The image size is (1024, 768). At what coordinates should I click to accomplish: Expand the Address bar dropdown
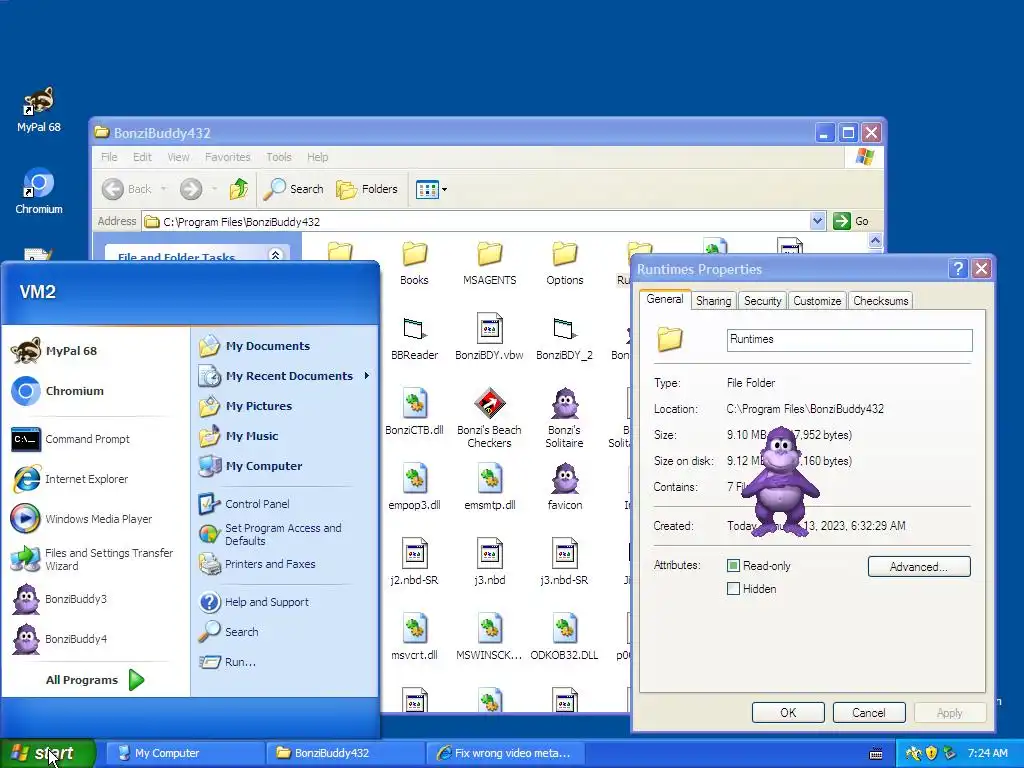(817, 221)
